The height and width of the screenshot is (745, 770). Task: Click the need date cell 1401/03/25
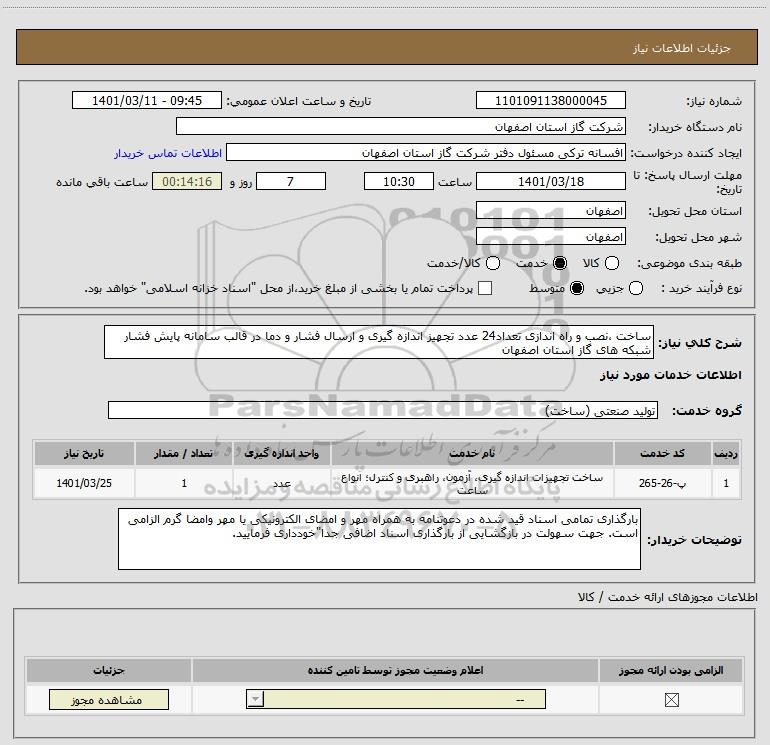click(x=84, y=483)
